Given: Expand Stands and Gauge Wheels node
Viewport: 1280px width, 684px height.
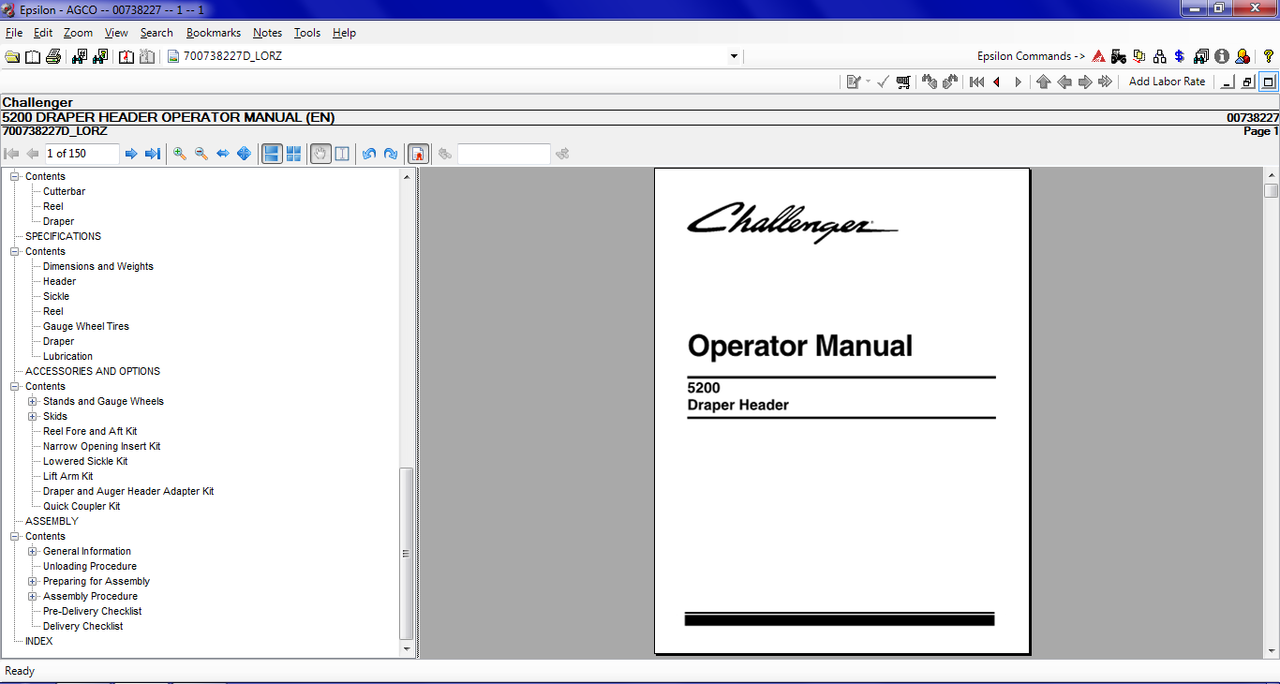Looking at the screenshot, I should click(x=32, y=401).
